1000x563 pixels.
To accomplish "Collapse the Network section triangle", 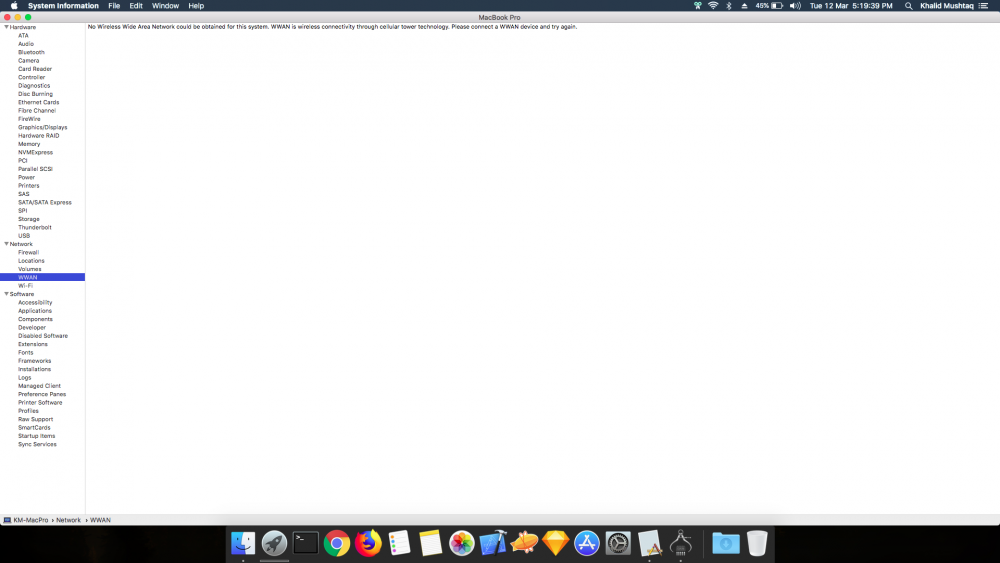I will pos(6,244).
